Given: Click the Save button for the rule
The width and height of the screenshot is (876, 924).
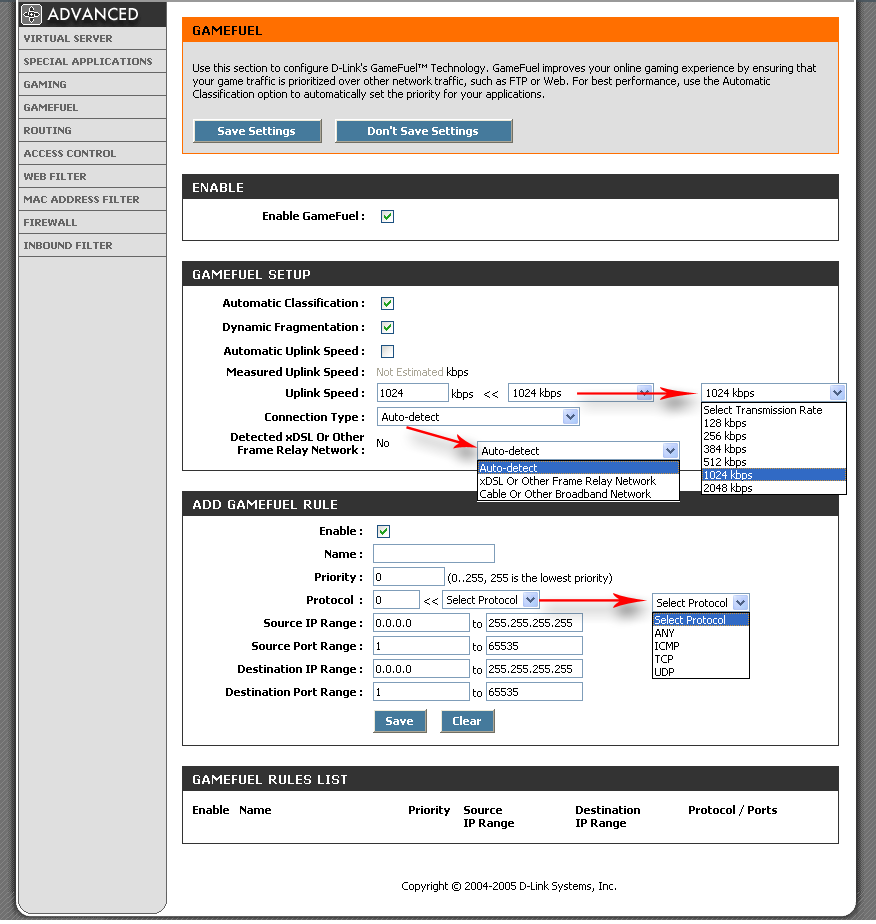Looking at the screenshot, I should coord(399,721).
